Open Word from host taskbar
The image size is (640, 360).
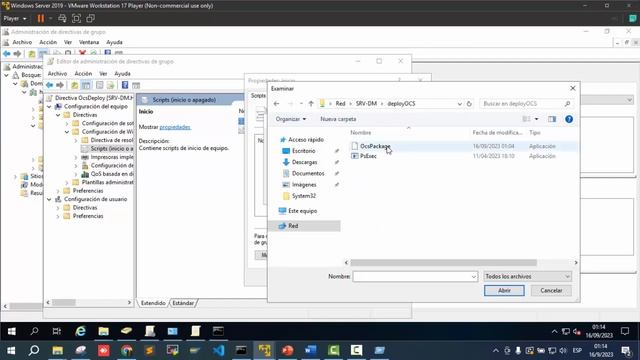pos(310,350)
